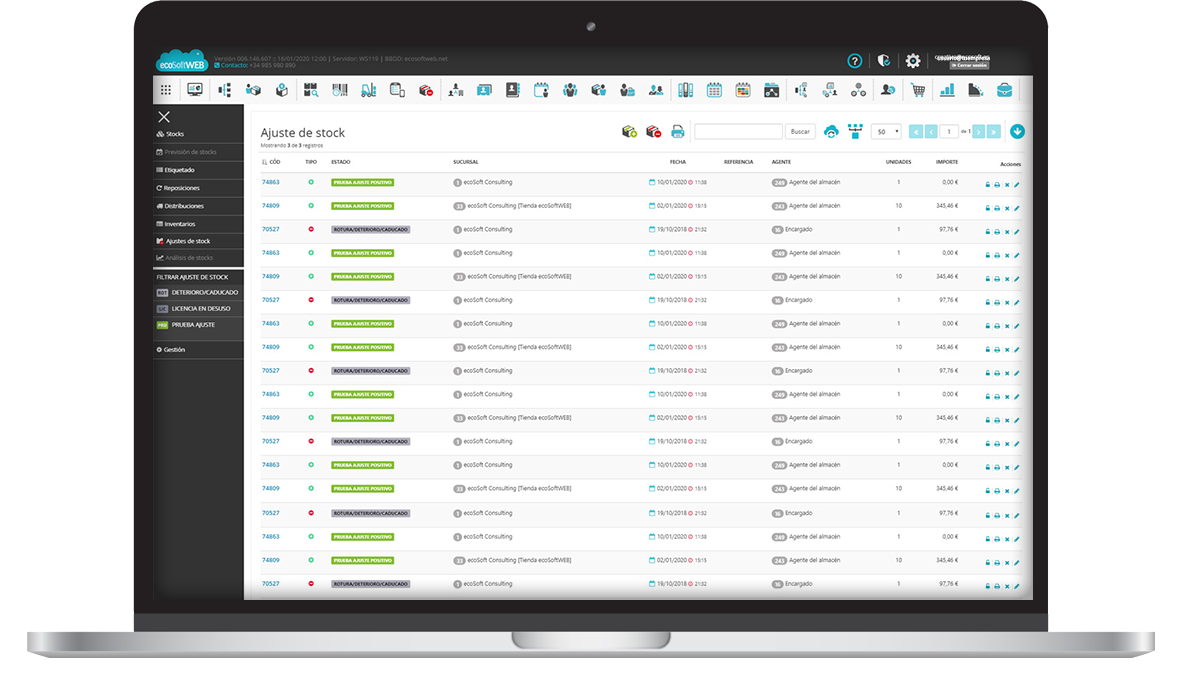Open the shield security icon in header
Screen dimensions: 1195x673
(884, 61)
